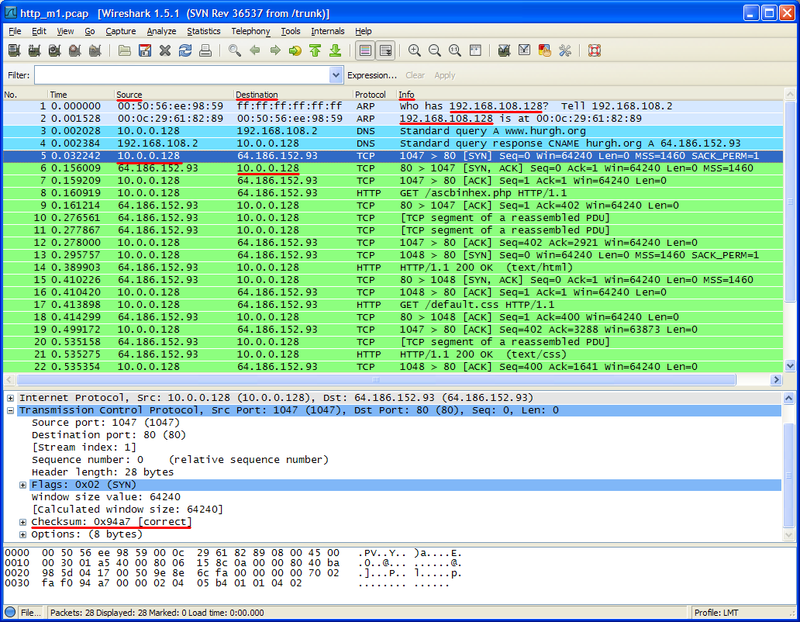Click the File... status bar entry

[31, 613]
